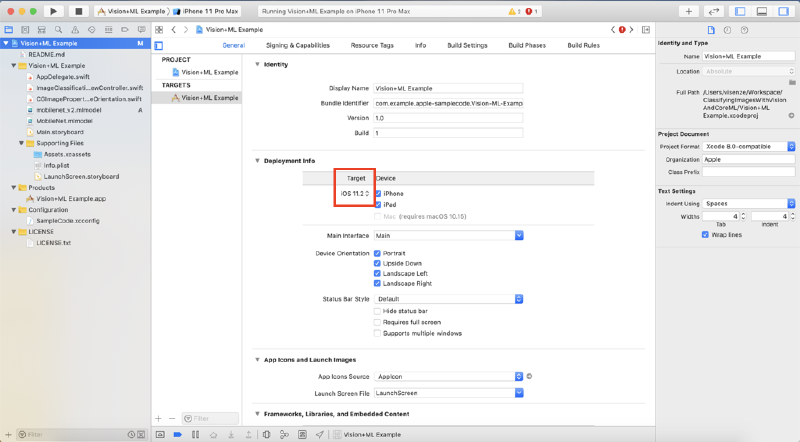
Task: Toggle the project and targets list sidebar
Action: (159, 45)
